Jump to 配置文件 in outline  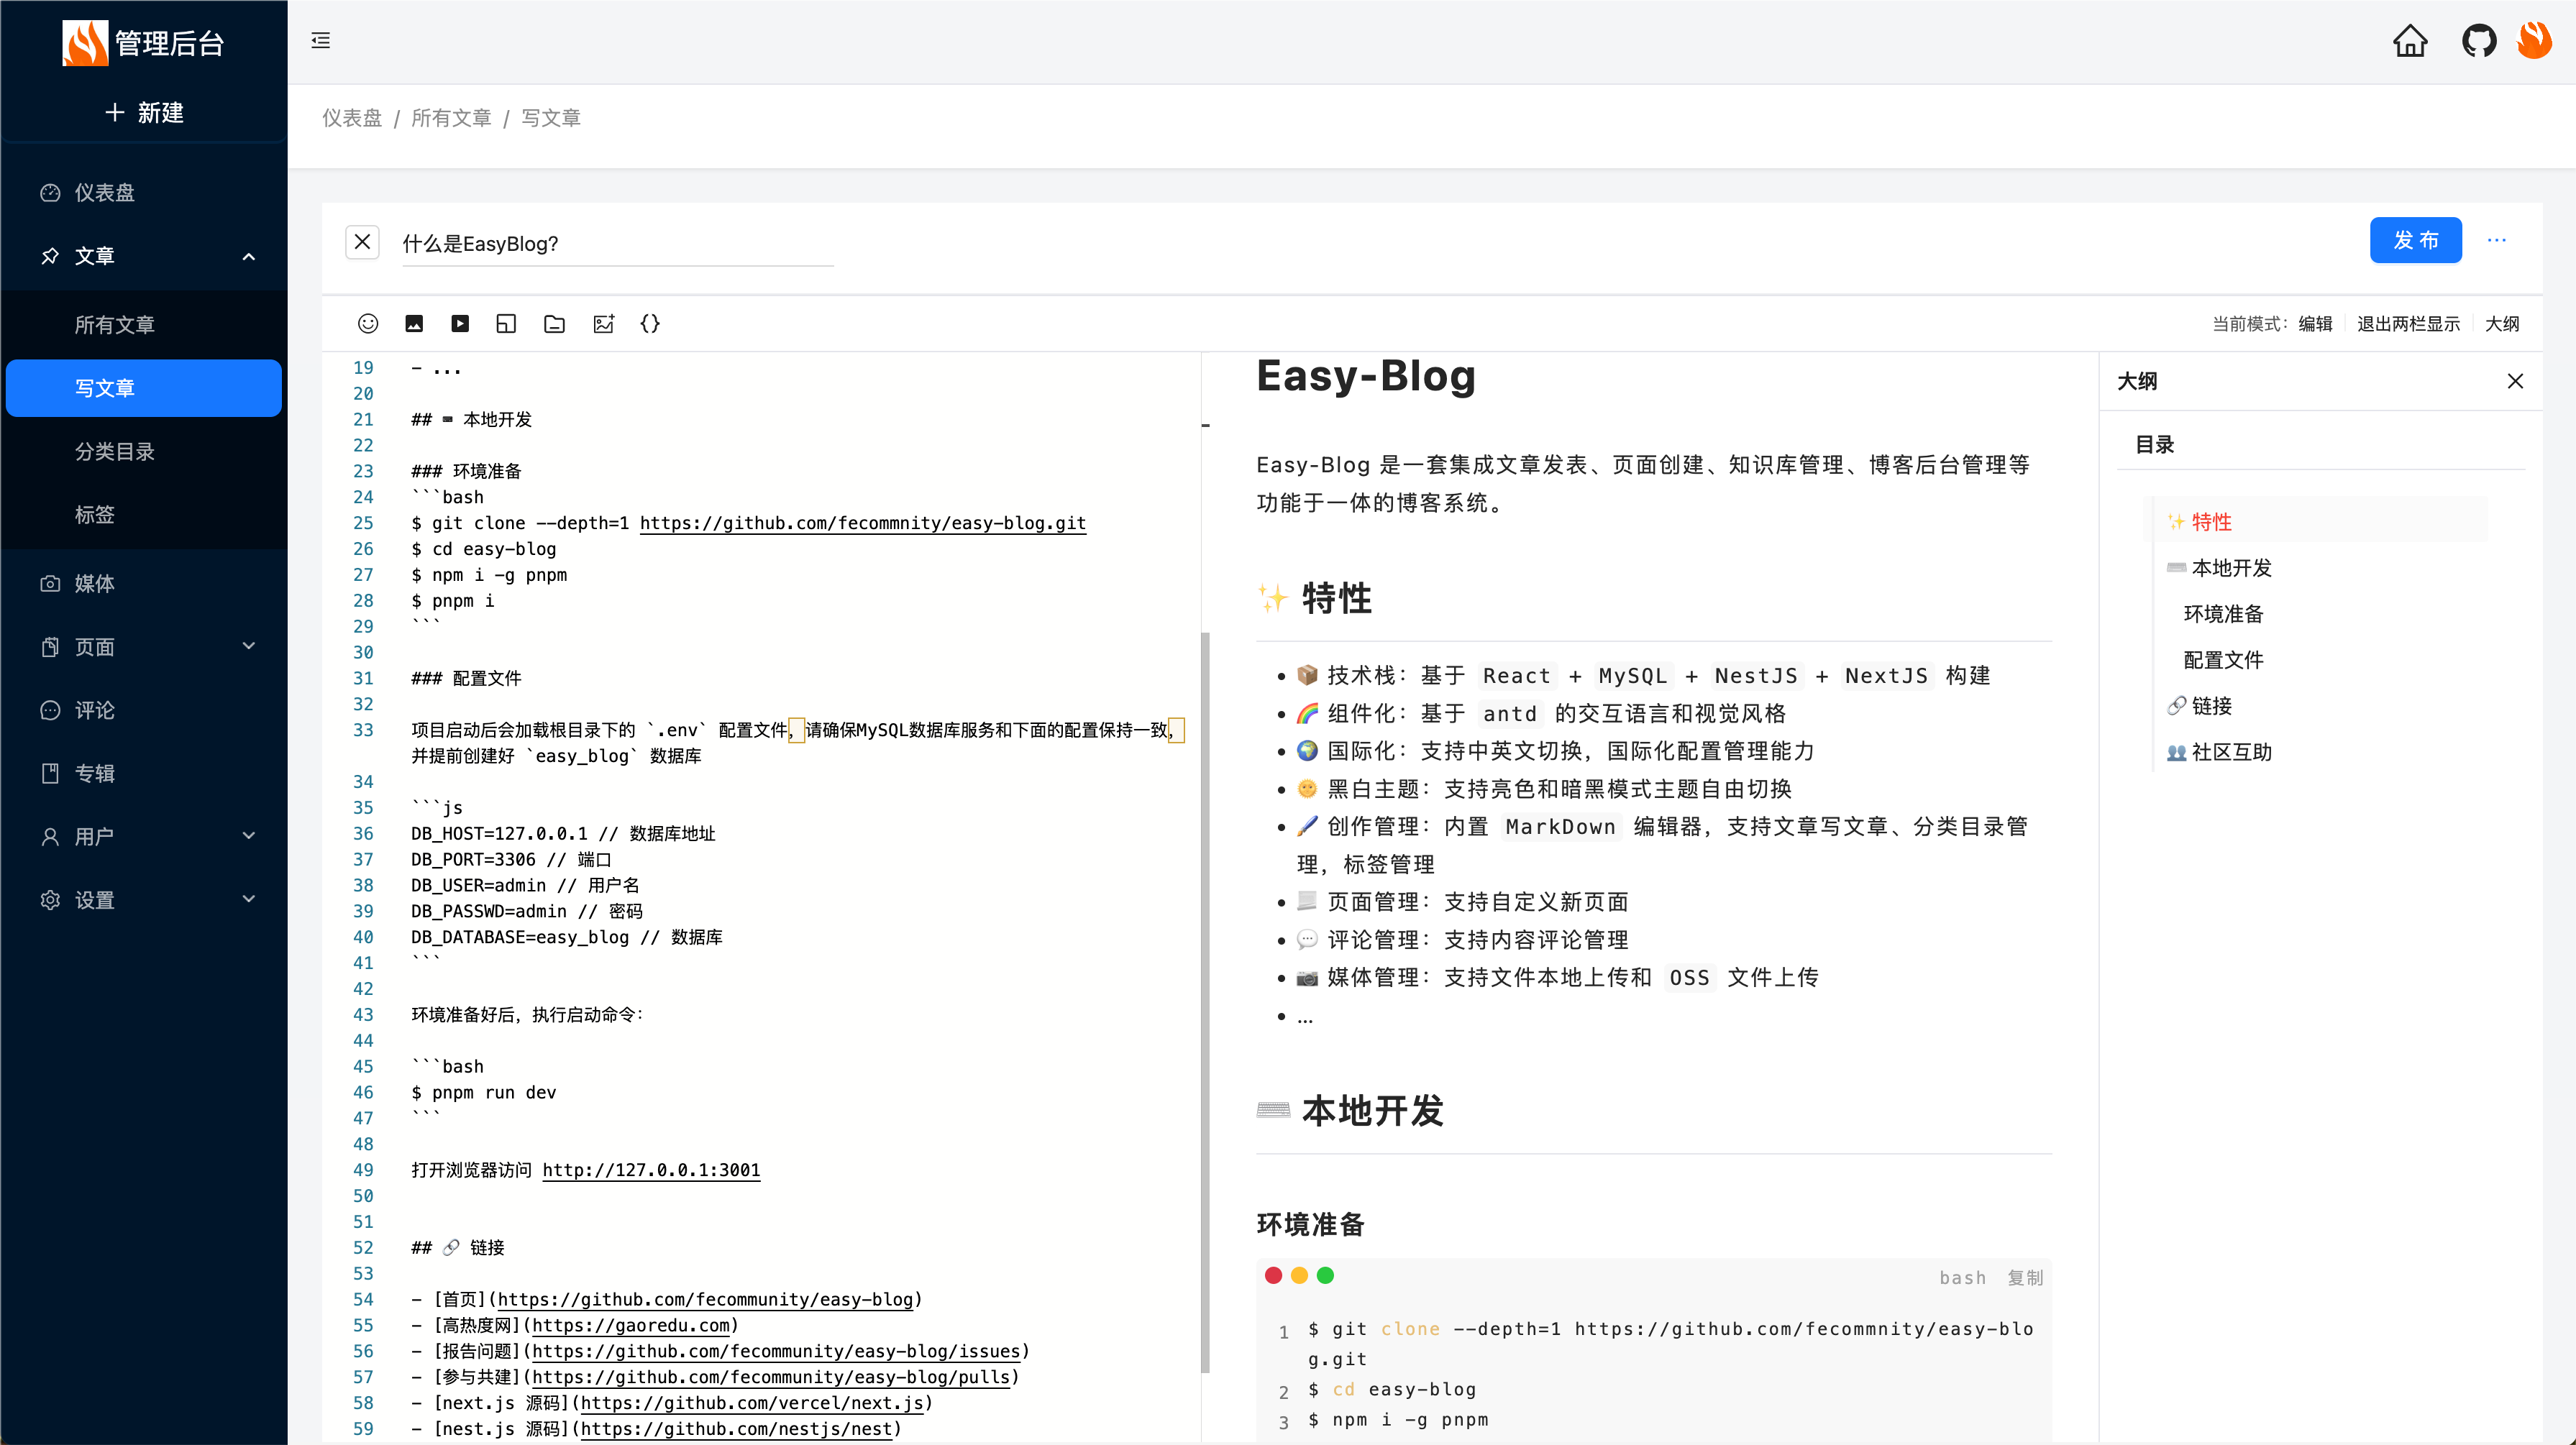2223,660
